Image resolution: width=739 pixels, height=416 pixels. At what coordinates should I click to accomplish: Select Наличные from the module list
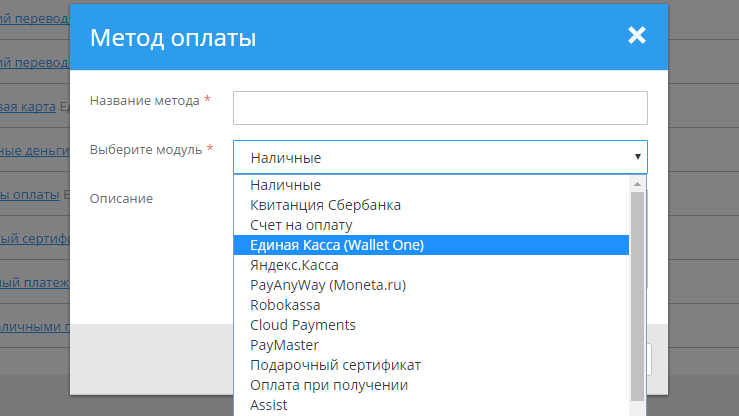[286, 185]
